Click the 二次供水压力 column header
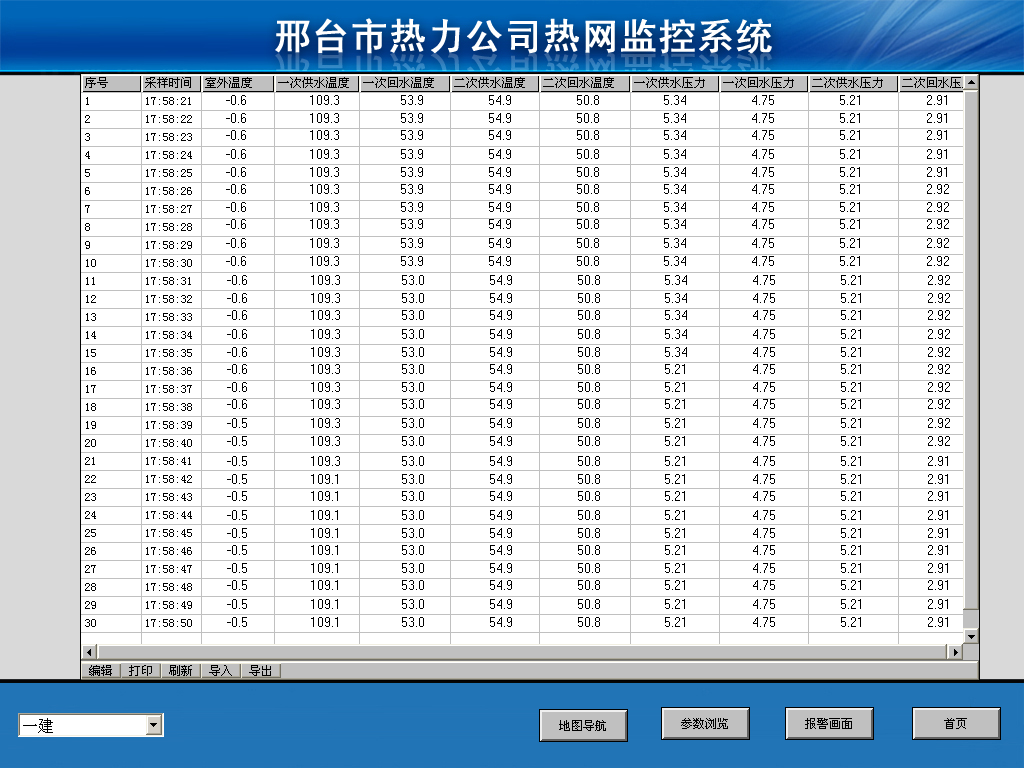Viewport: 1024px width, 768px height. [852, 83]
